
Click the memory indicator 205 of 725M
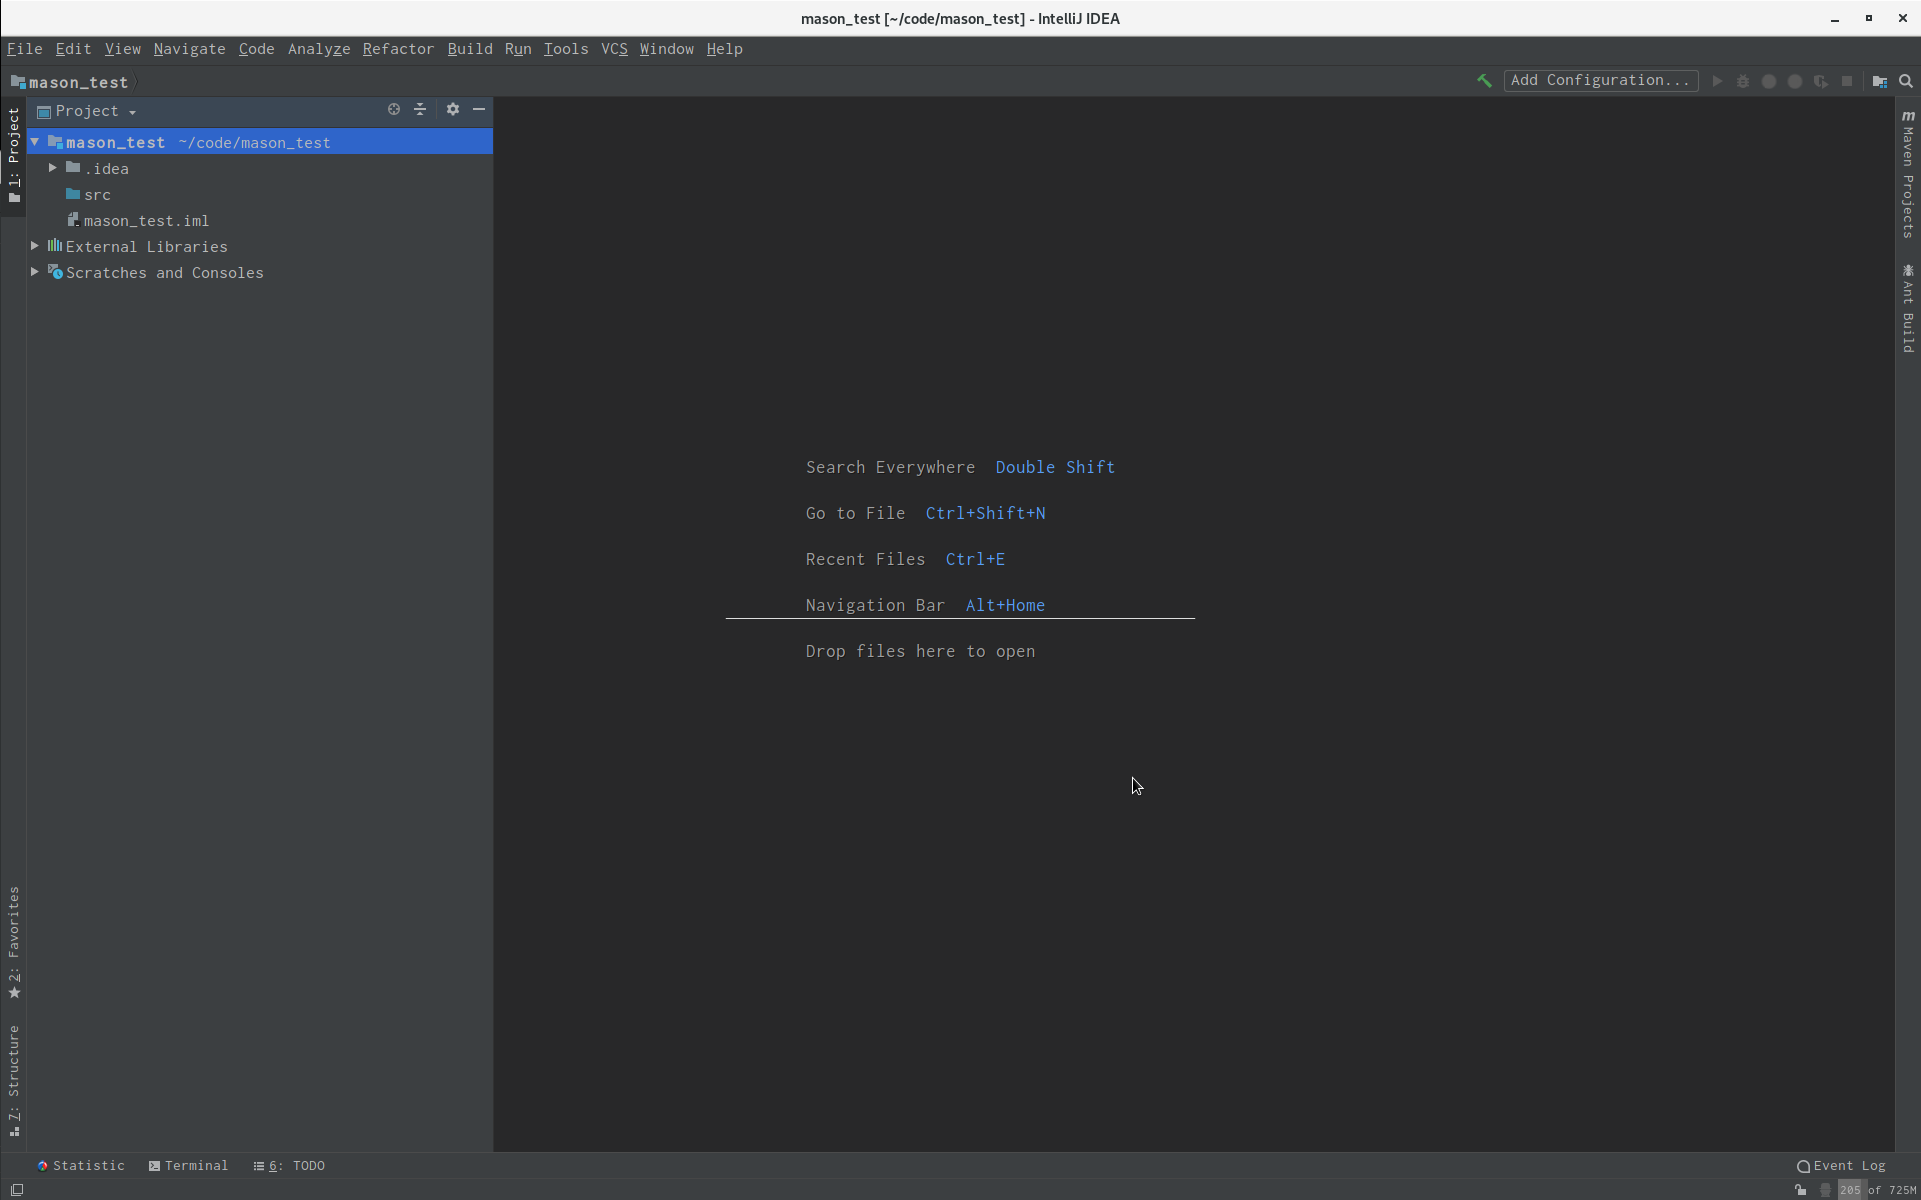[x=1877, y=1190]
